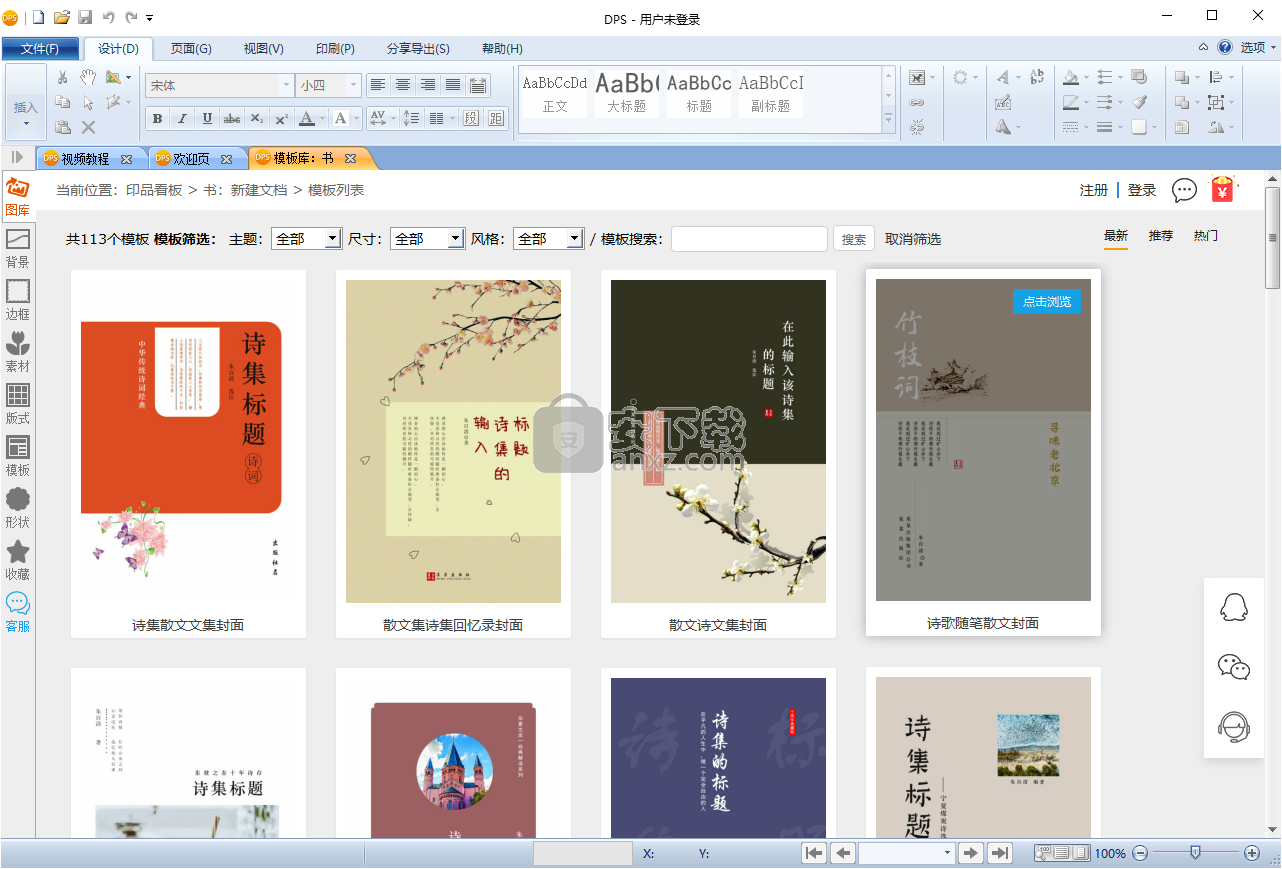Image resolution: width=1282 pixels, height=869 pixels.
Task: Toggle Strikethrough formatting
Action: click(232, 118)
